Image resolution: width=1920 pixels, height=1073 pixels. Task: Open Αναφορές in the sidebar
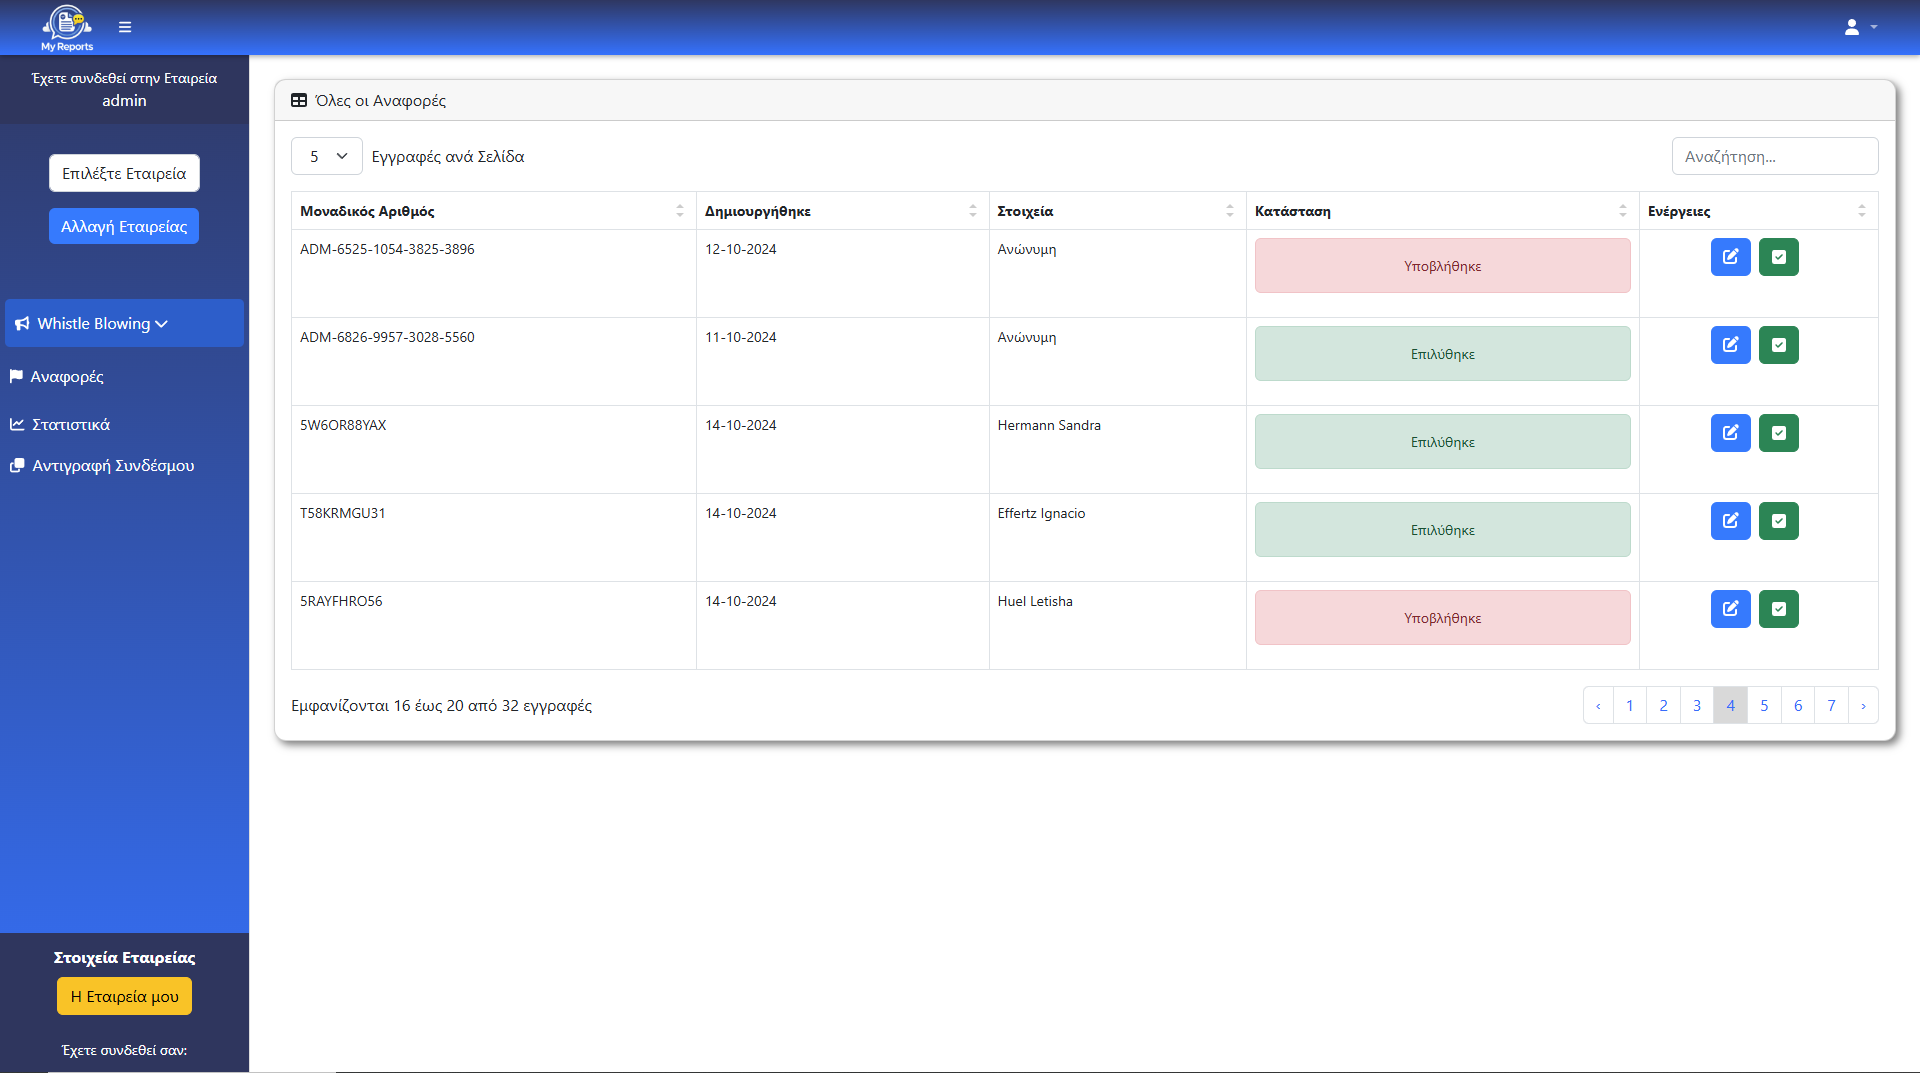[67, 377]
